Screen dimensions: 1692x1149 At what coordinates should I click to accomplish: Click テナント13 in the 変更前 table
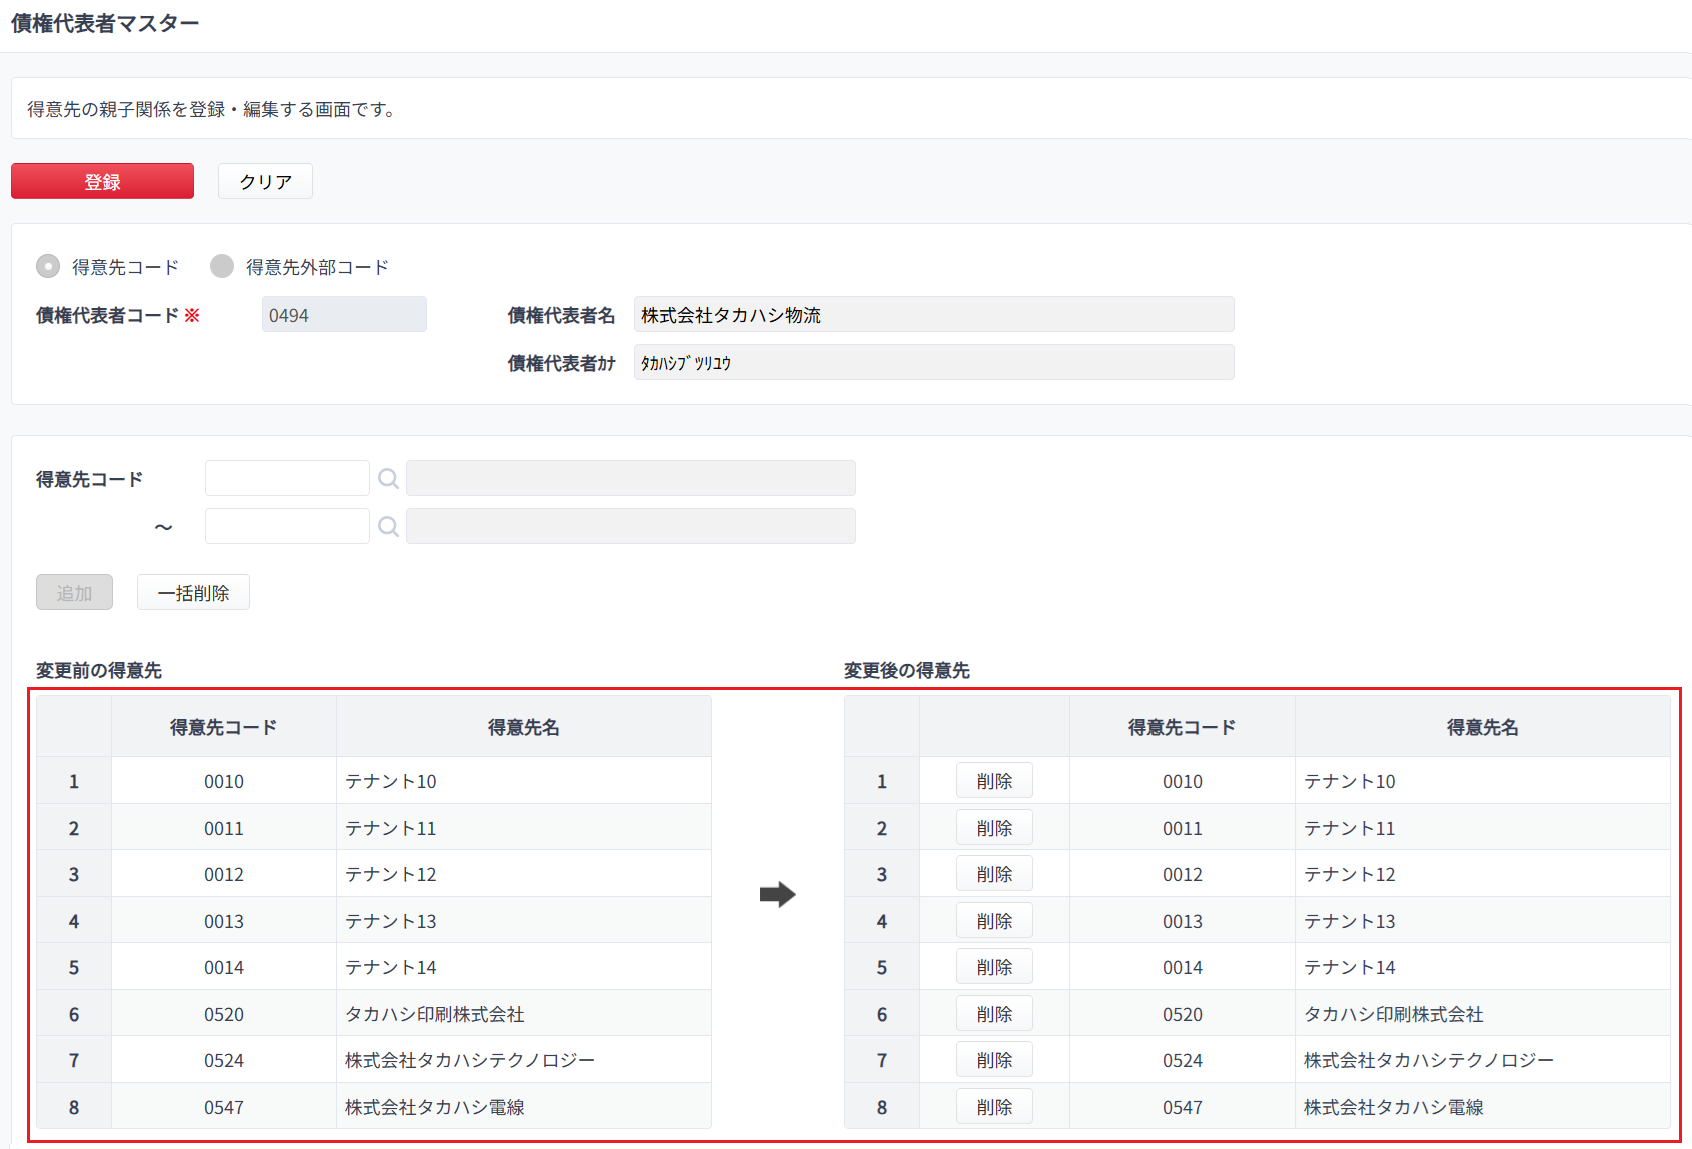[391, 921]
